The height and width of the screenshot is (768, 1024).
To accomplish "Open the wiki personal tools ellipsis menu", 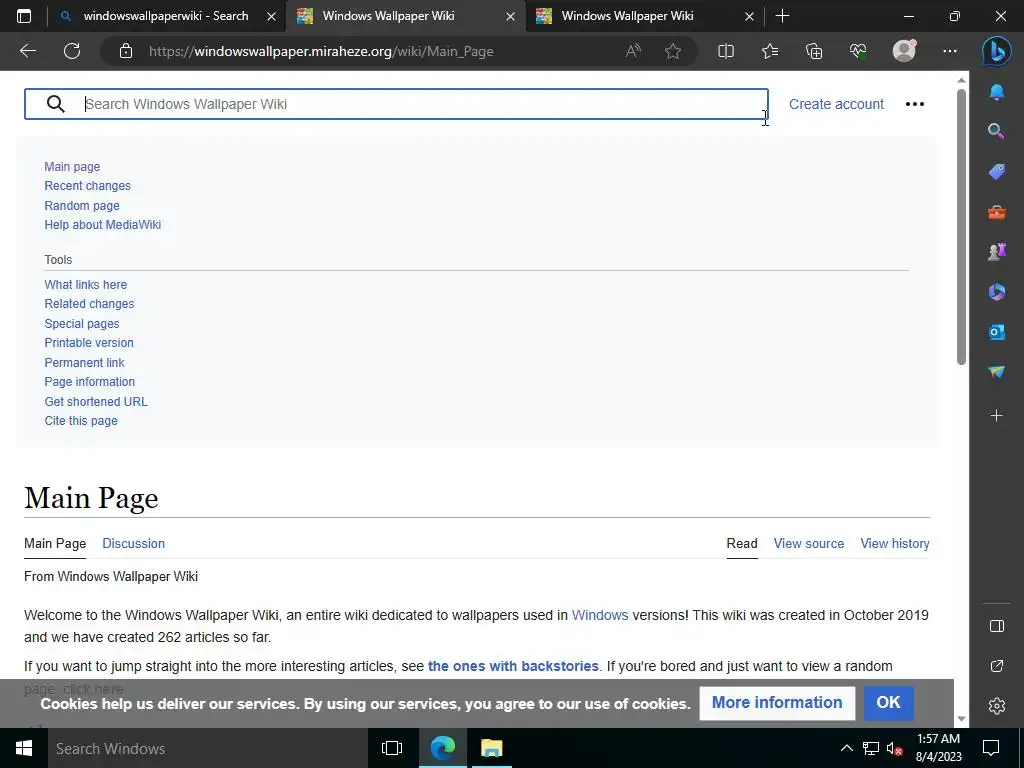I will tap(914, 104).
